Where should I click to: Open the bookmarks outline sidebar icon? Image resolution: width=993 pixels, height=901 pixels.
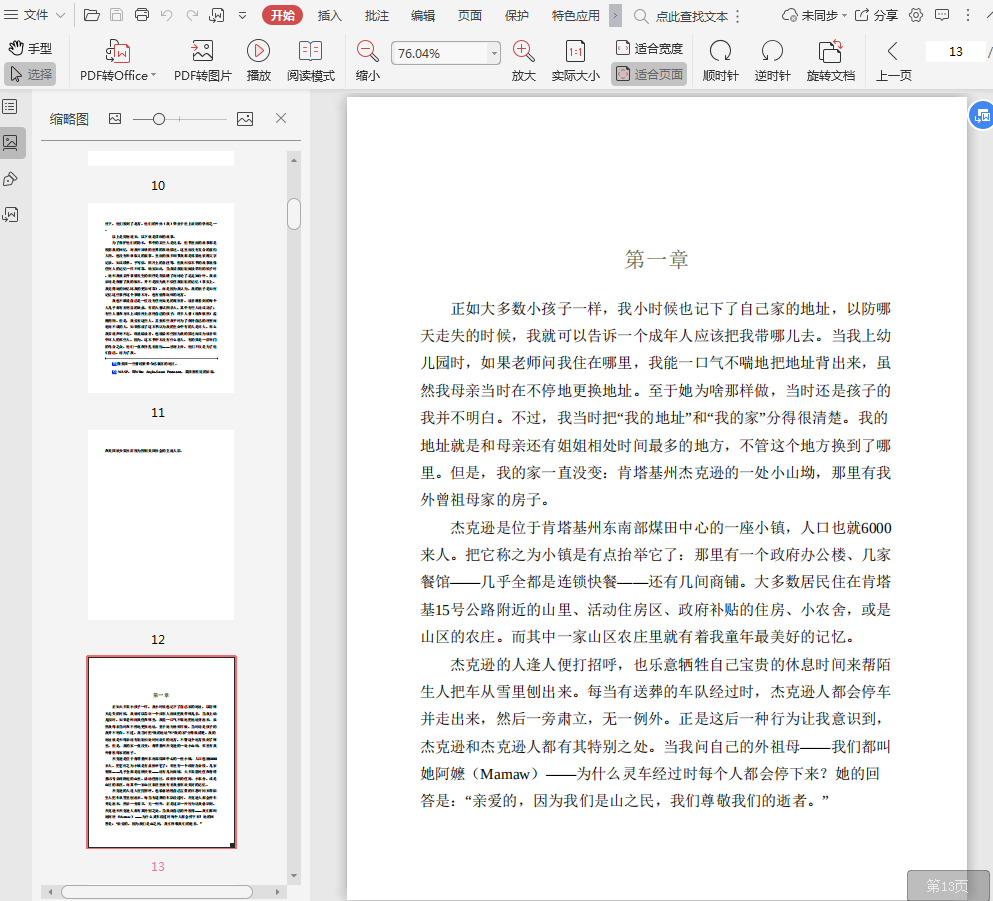[x=10, y=106]
